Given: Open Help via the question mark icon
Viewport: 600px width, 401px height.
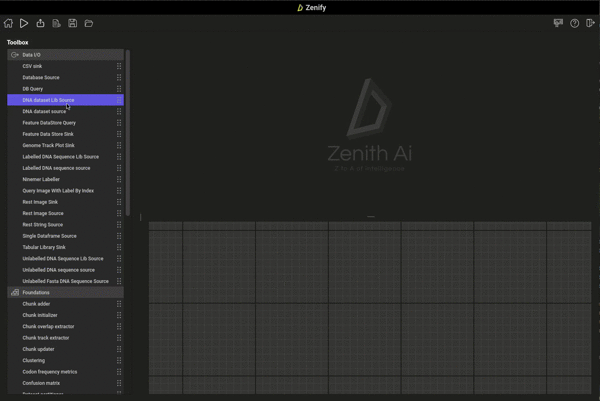Looking at the screenshot, I should click(574, 23).
